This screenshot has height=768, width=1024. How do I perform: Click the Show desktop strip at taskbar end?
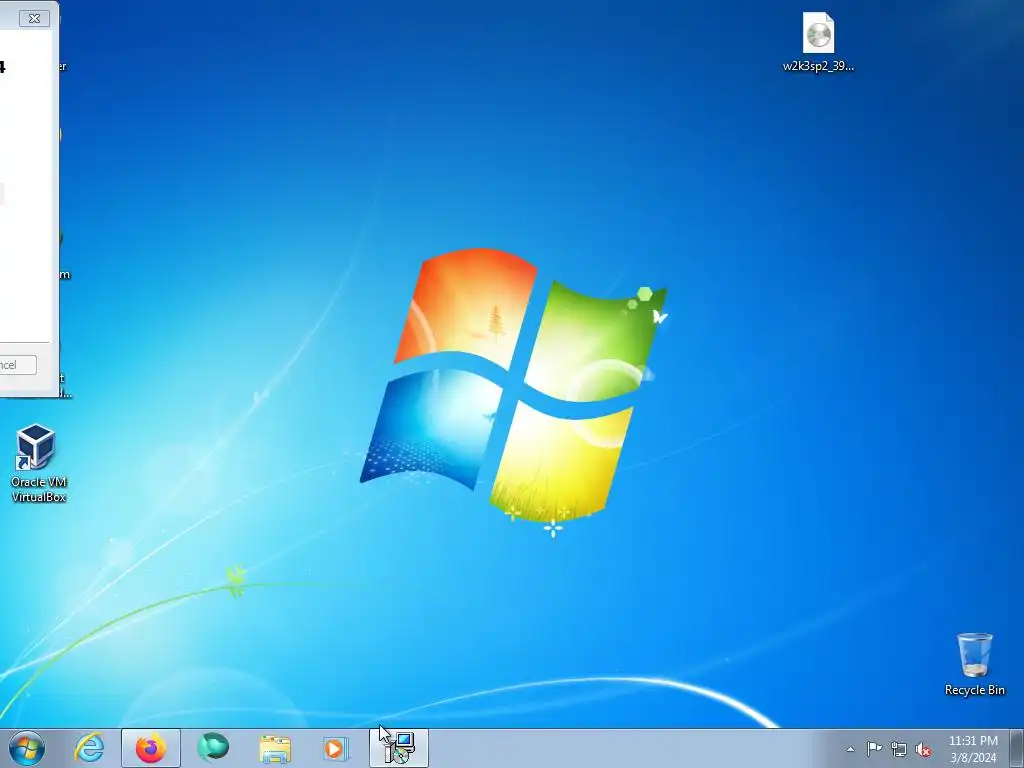[1016, 748]
